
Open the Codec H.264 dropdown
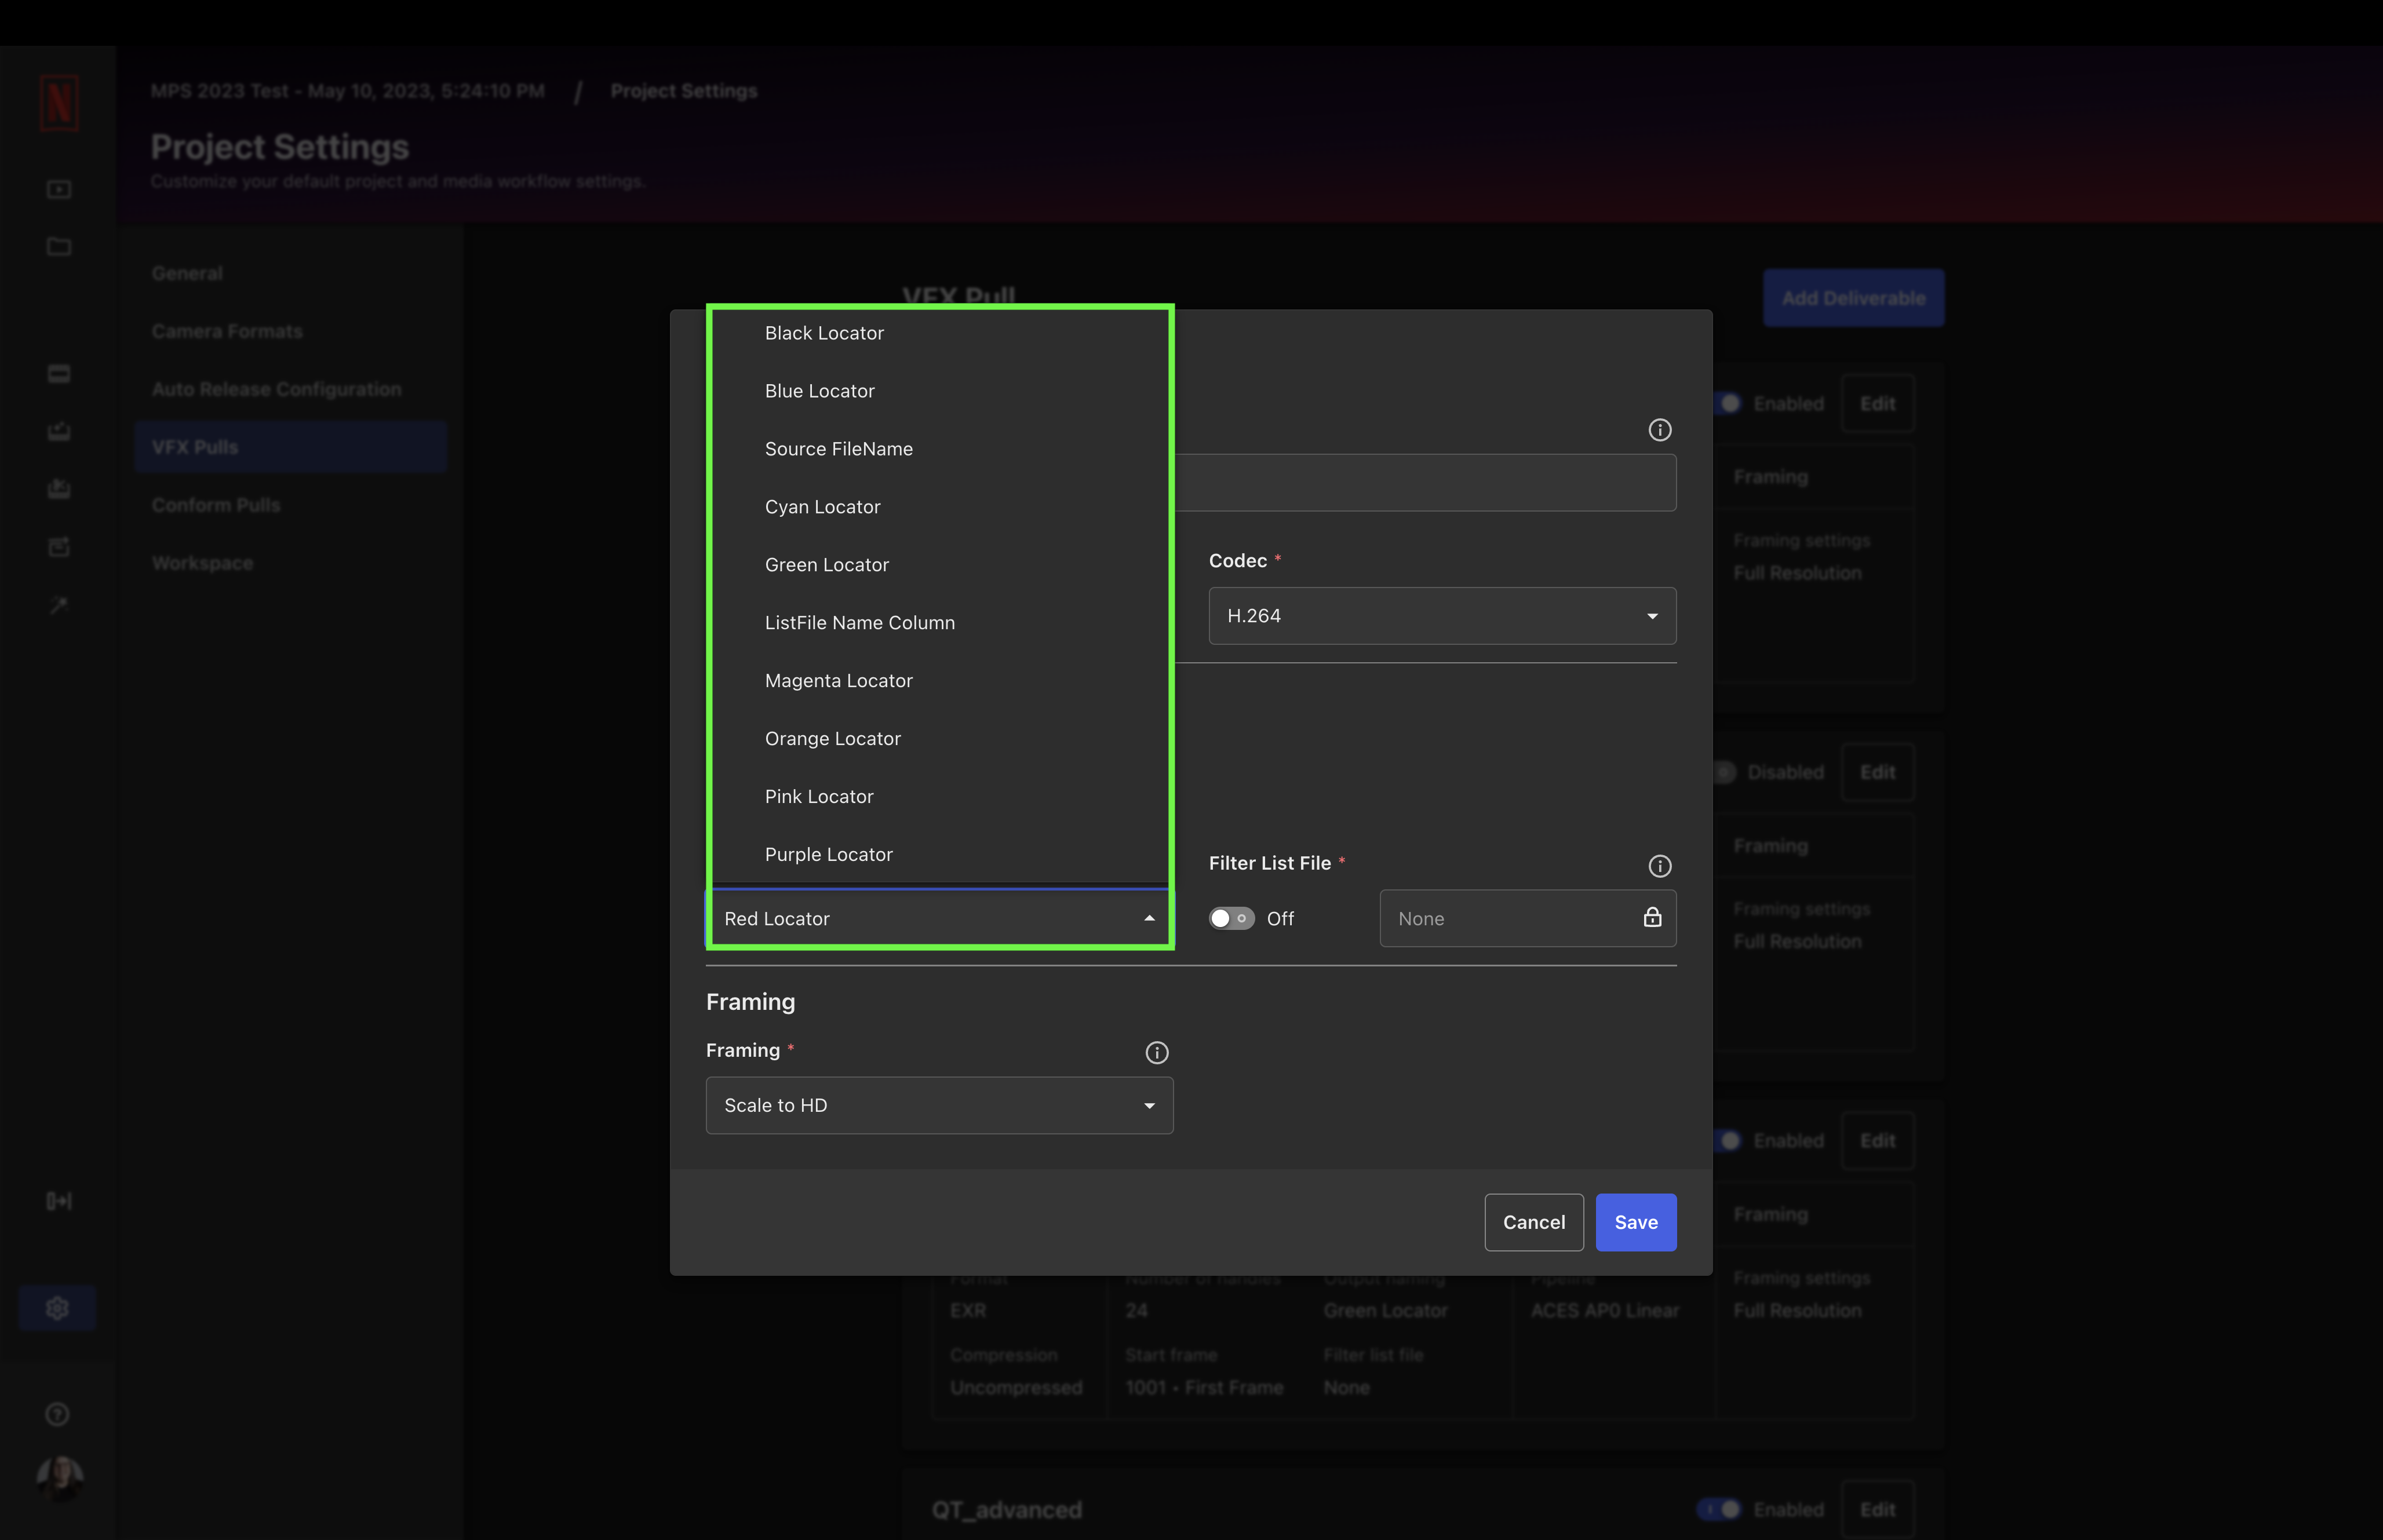(x=1442, y=616)
